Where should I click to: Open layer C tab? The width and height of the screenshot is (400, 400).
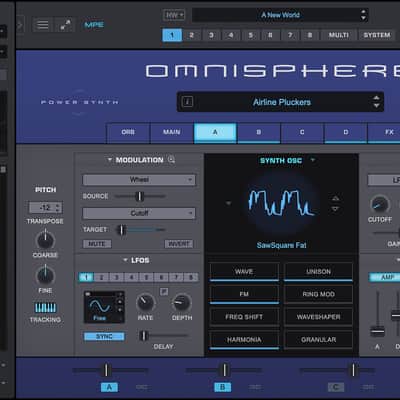[302, 132]
